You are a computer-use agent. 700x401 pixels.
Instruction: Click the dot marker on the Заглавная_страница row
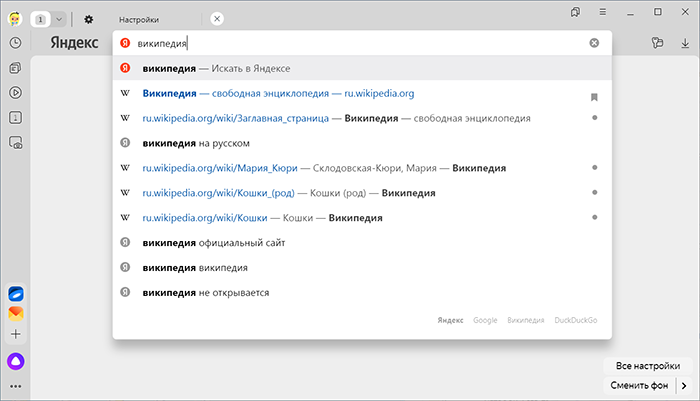coord(595,118)
